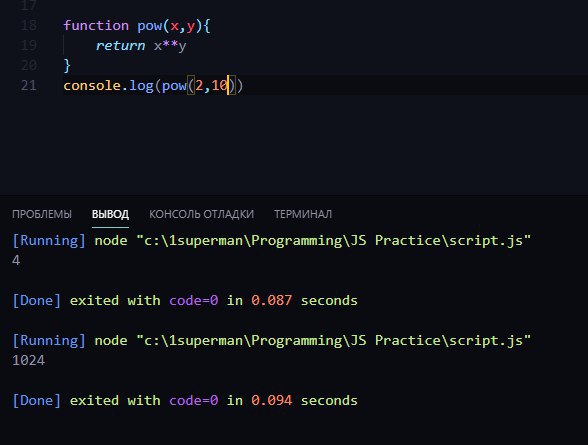Screen dimensions: 588x445
Task: Click line number 18 in the gutter
Action: pos(29,25)
